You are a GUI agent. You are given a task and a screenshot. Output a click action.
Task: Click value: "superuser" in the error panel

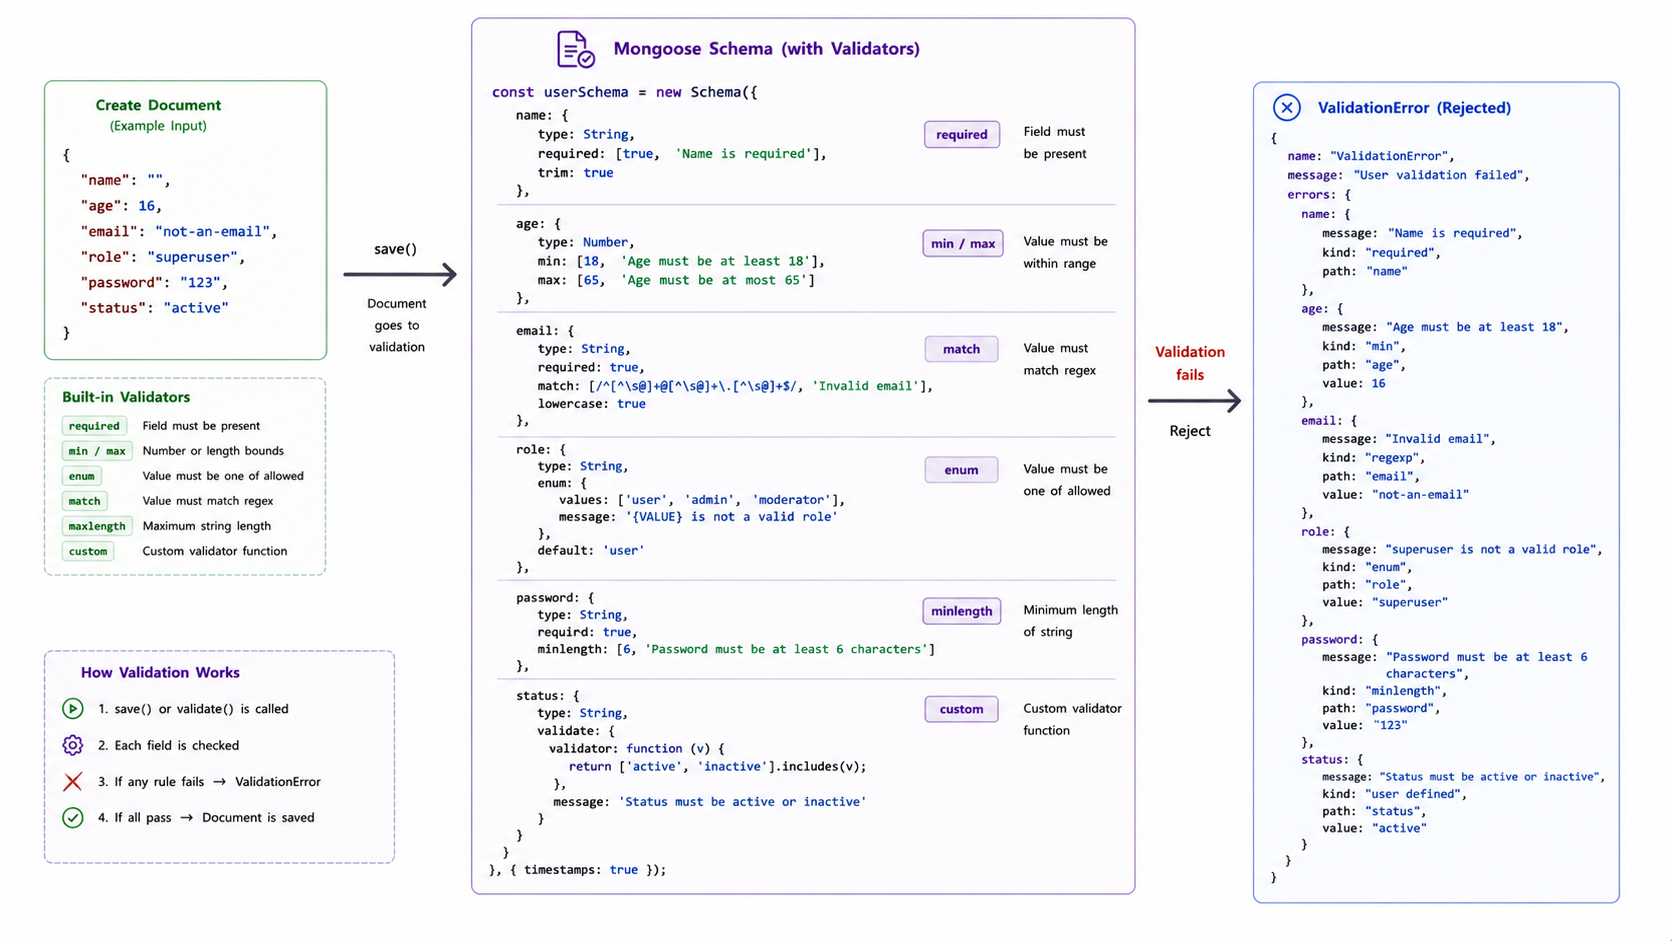[x=1384, y=602]
